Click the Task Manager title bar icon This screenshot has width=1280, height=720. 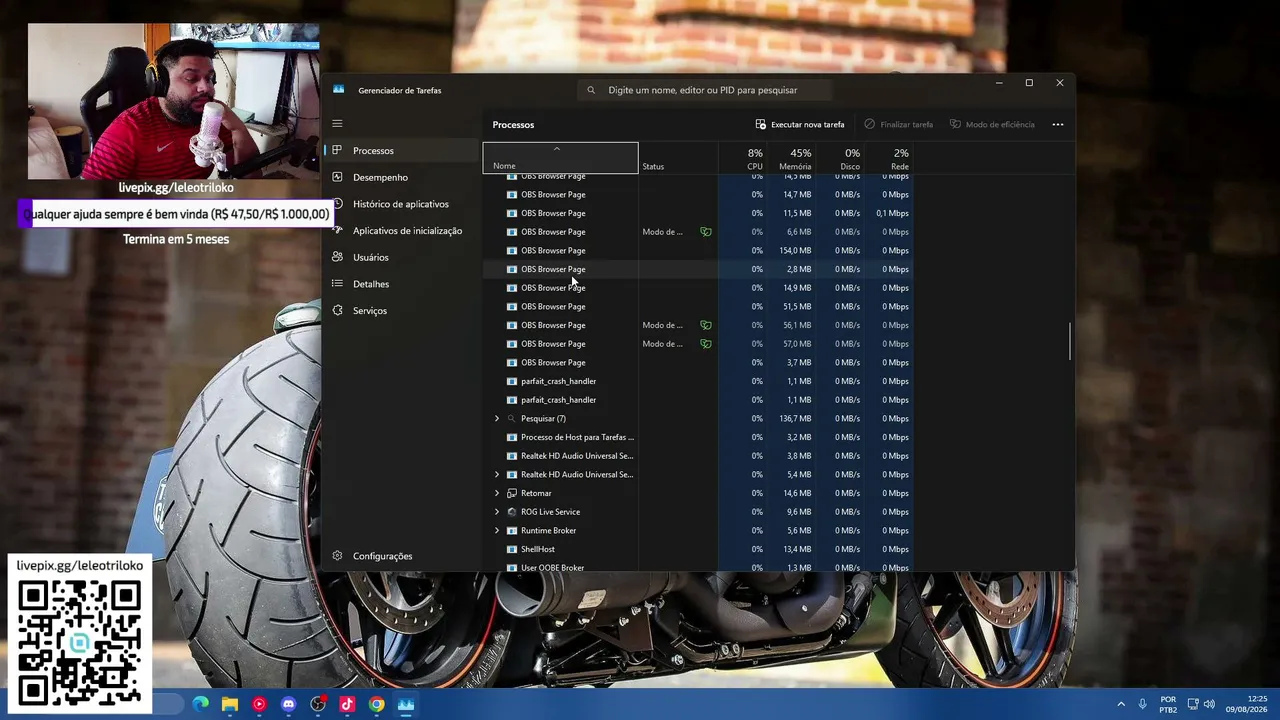point(338,90)
